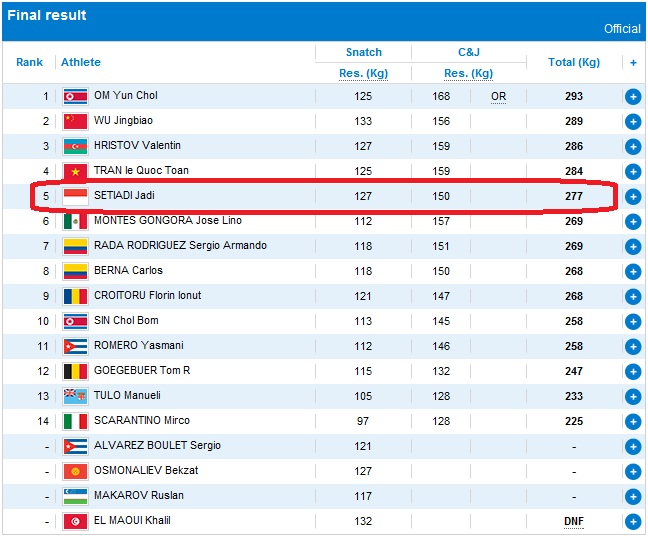
Task: Click the Tunisia flag beside EL MAOUI Khalil
Action: point(75,521)
